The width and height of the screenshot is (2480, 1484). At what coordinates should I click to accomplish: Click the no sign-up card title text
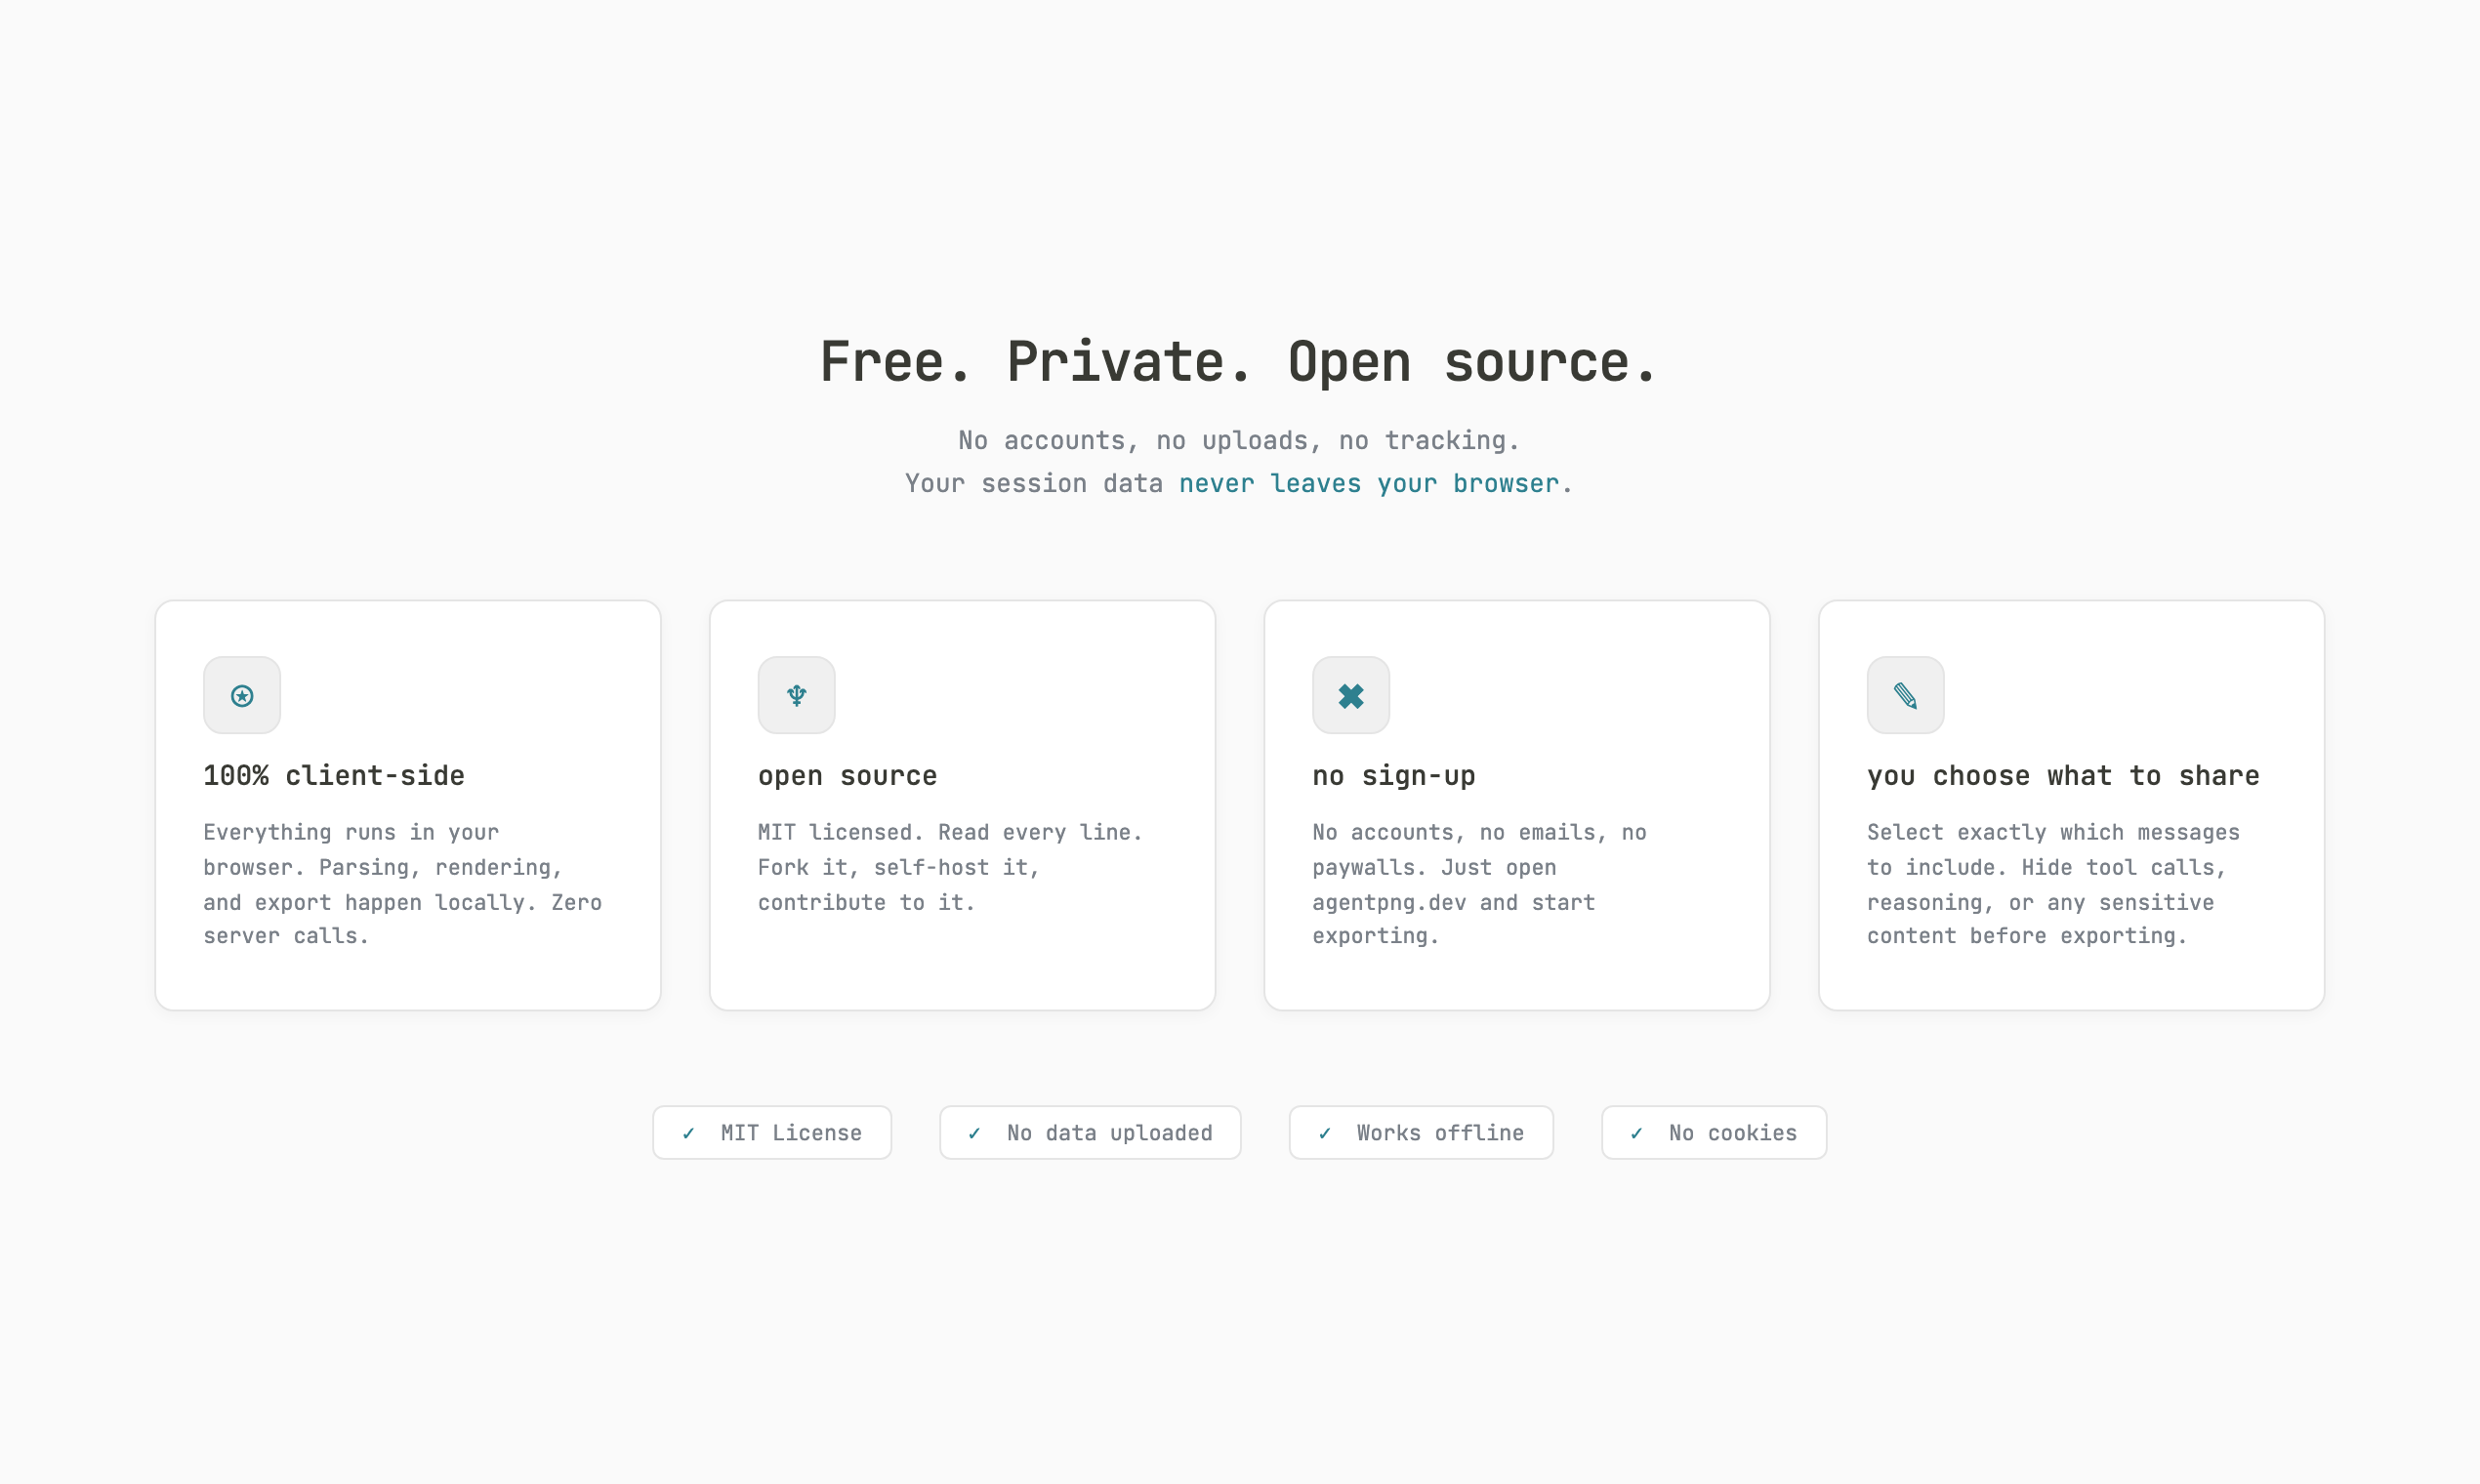pyautogui.click(x=1393, y=775)
